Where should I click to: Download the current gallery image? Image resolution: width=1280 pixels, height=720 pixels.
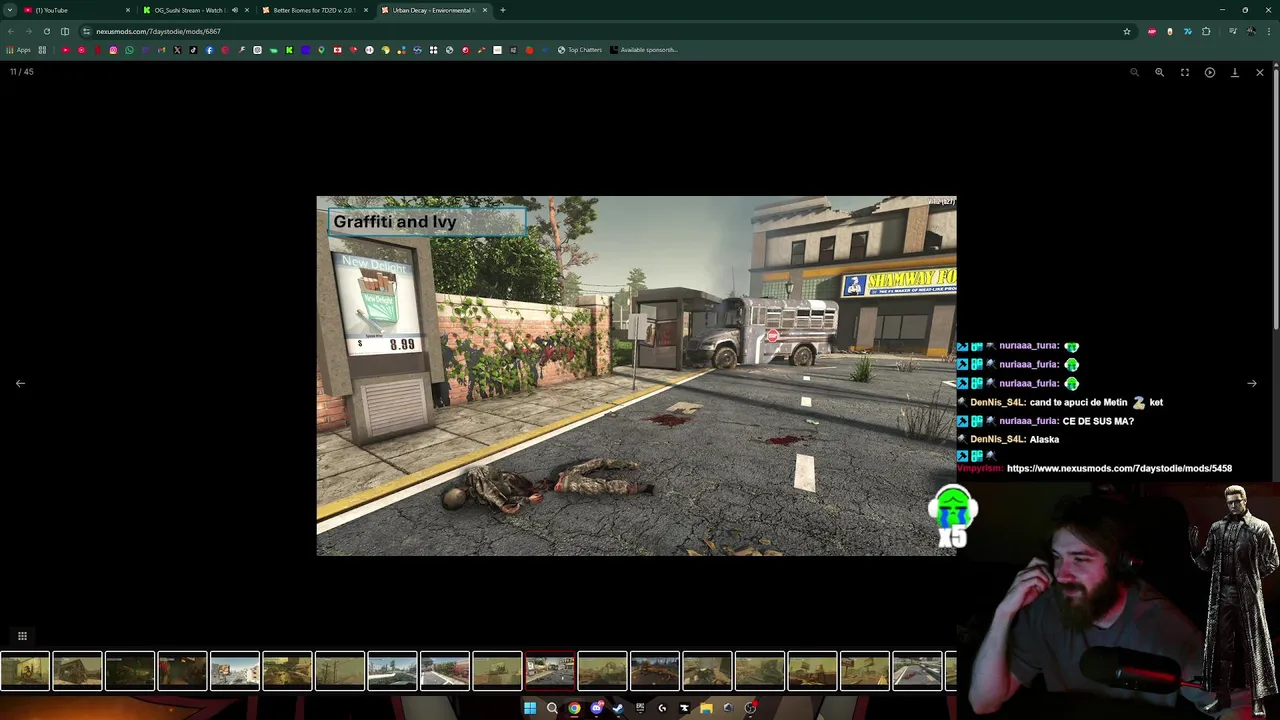point(1234,72)
